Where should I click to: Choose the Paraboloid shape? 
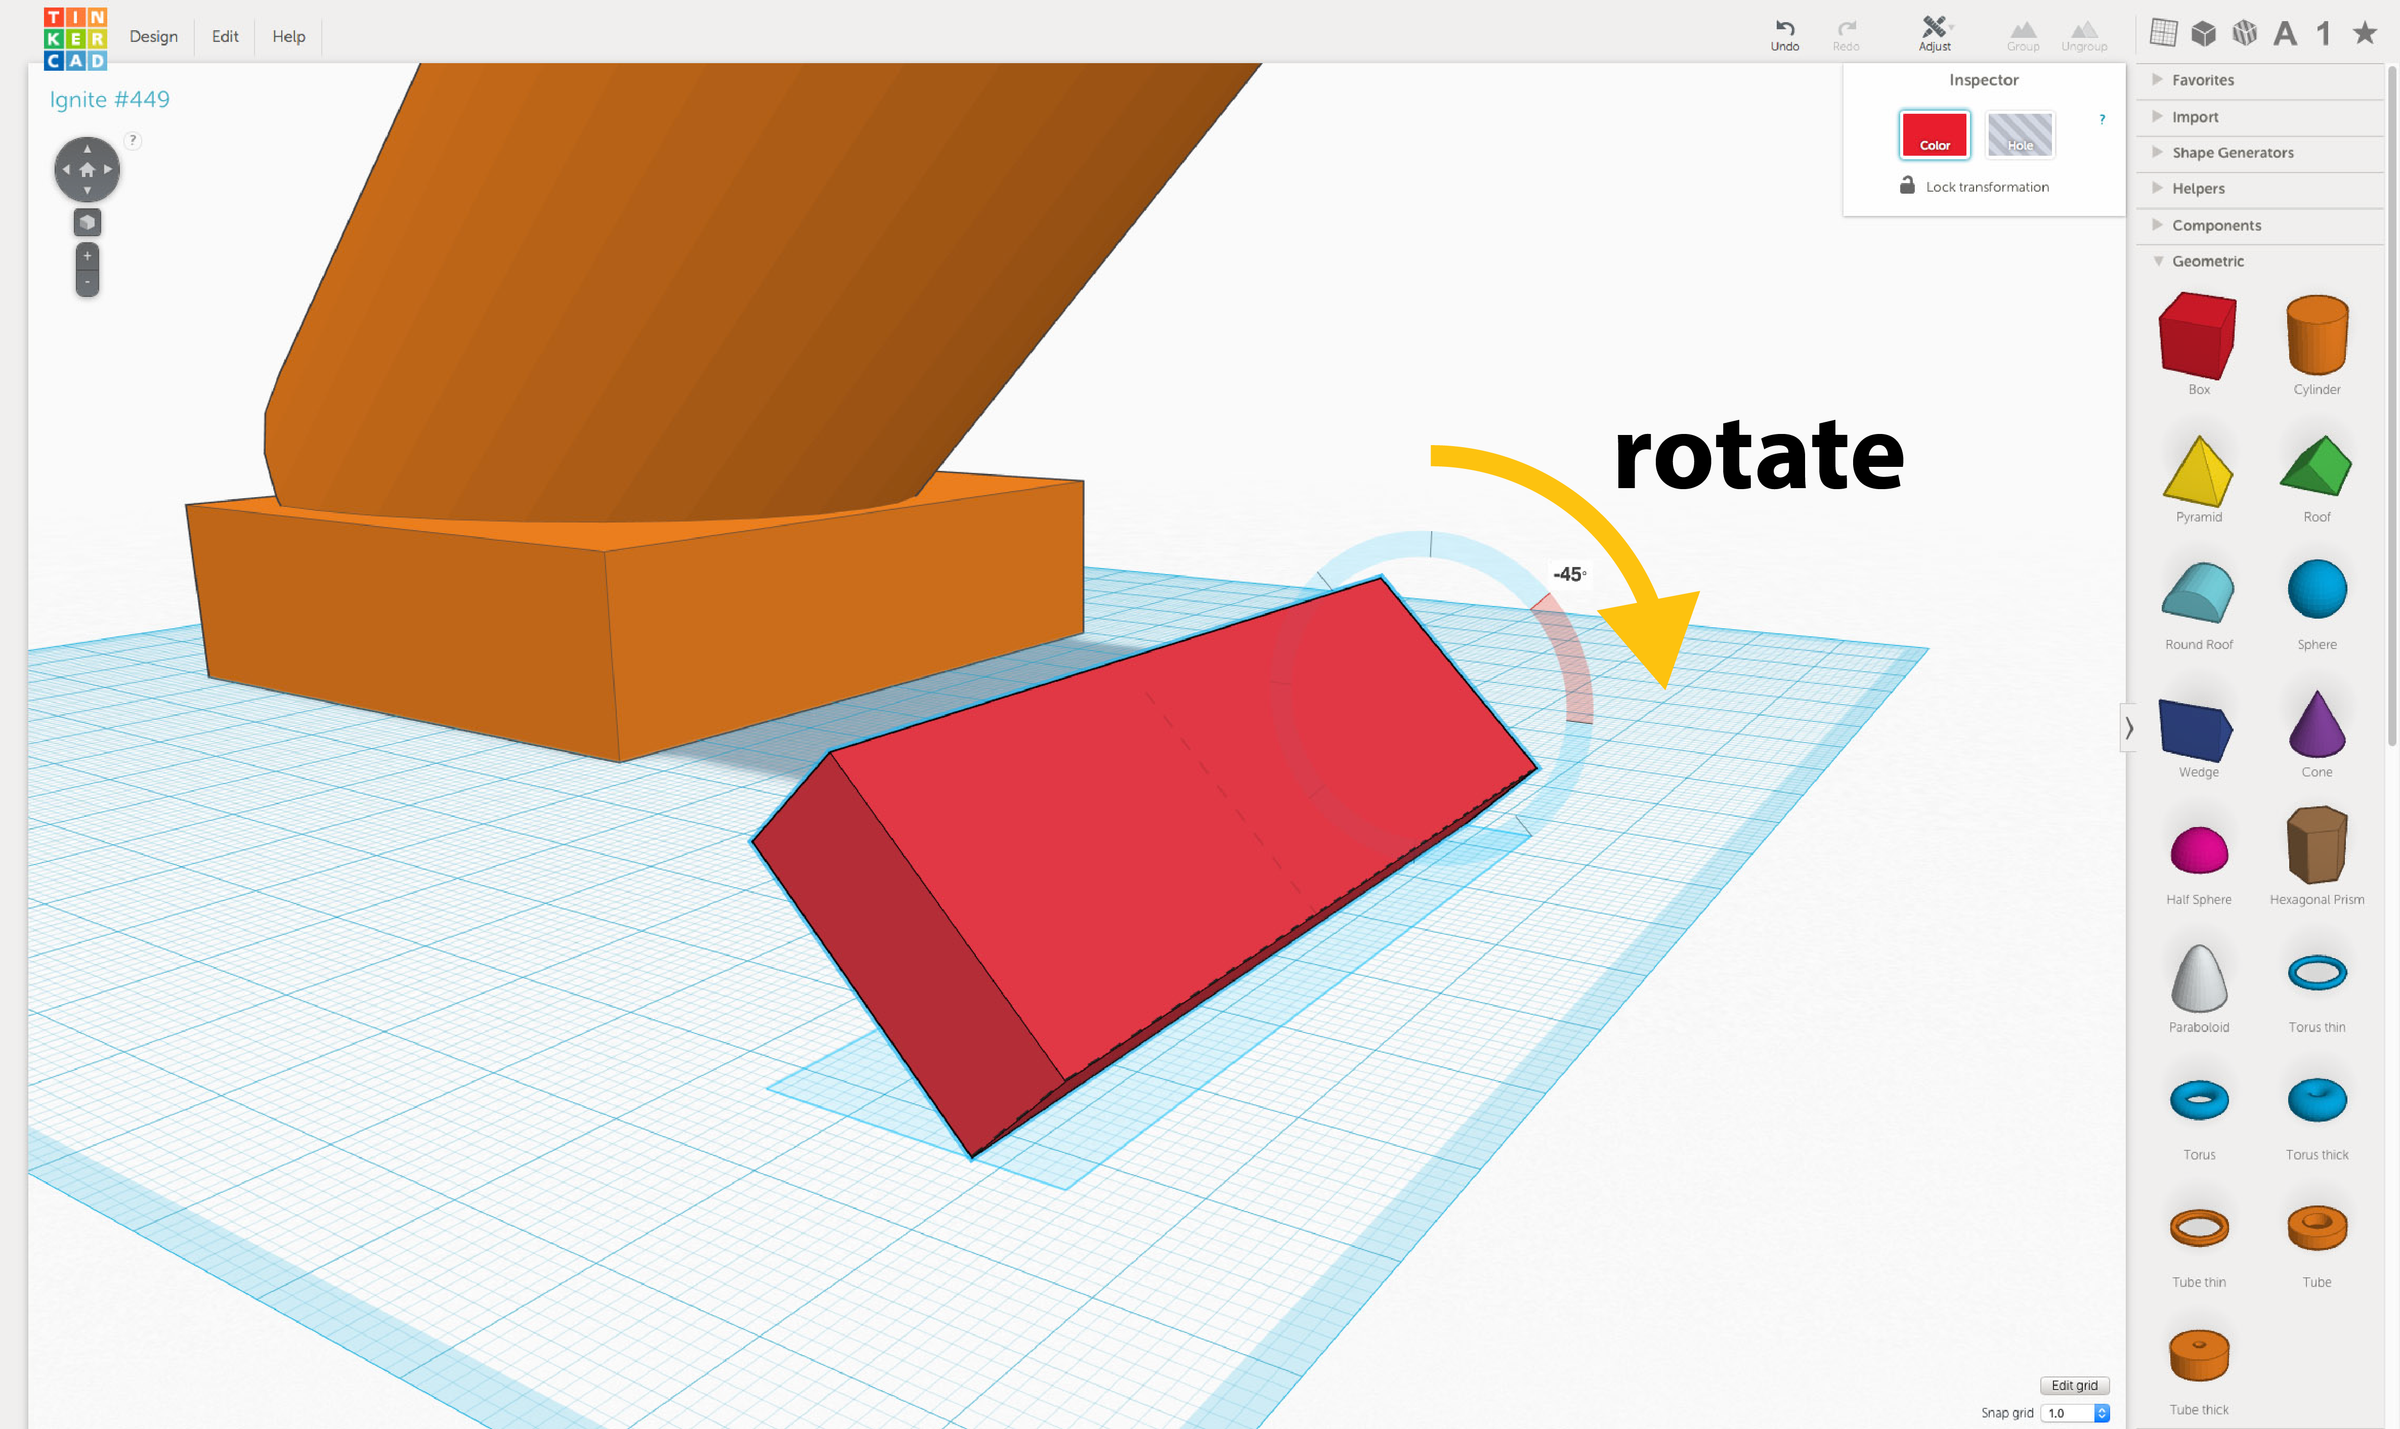(2198, 977)
